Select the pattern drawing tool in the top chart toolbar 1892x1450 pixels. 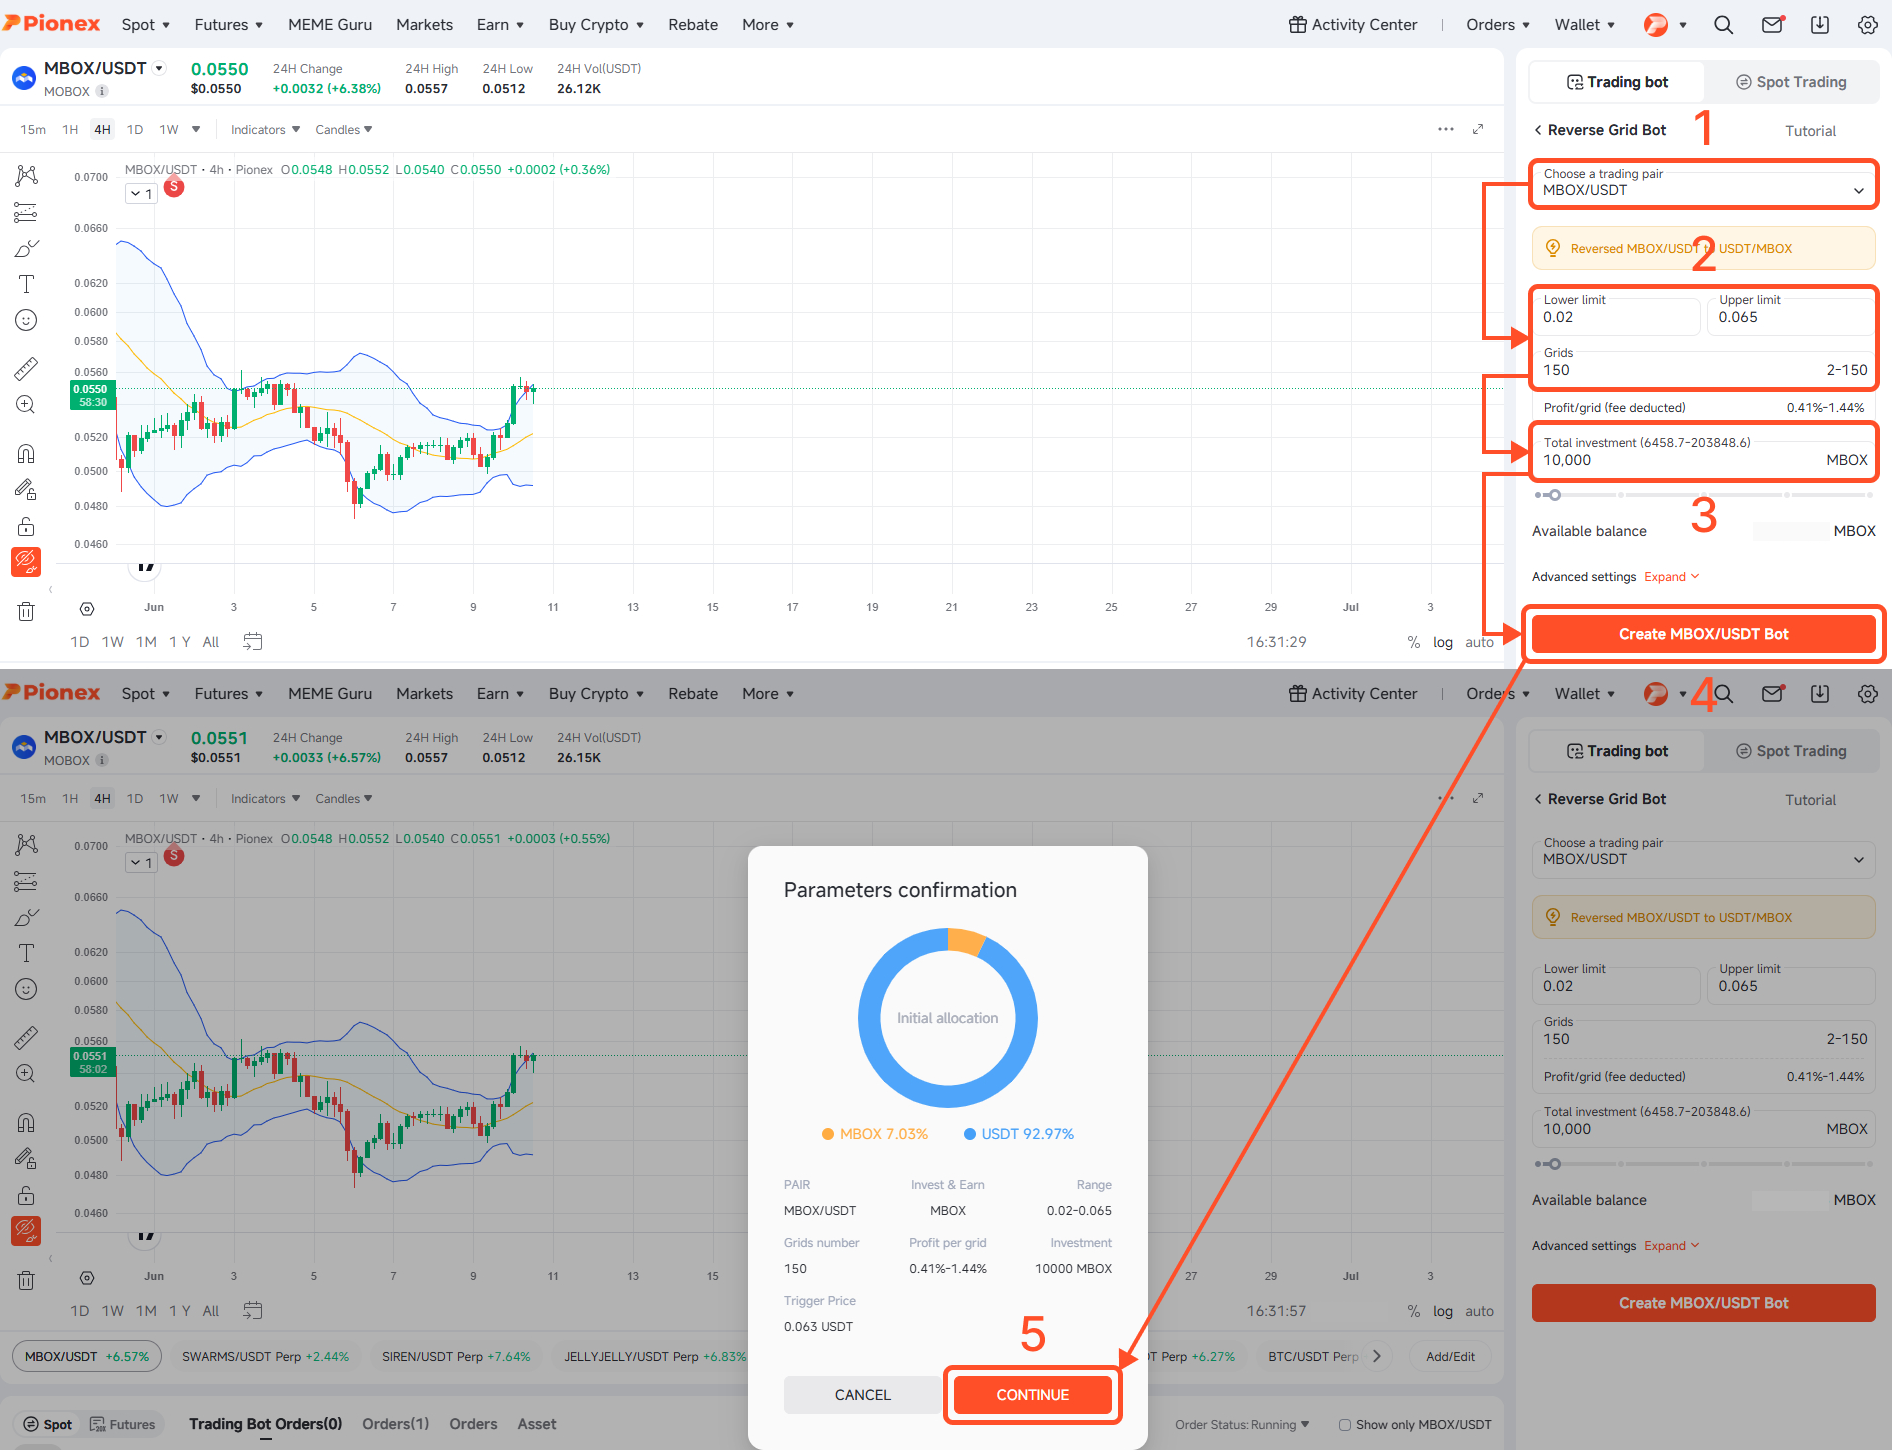26,176
